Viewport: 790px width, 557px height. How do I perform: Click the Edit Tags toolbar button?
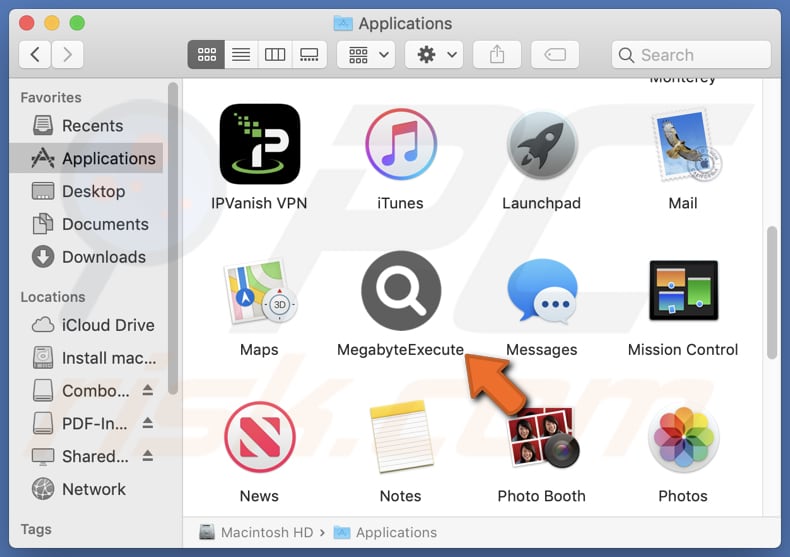point(555,54)
